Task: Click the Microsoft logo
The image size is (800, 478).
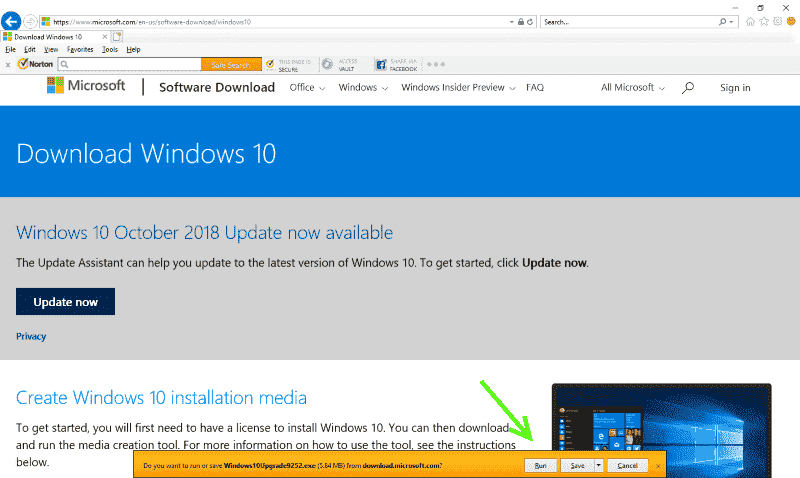Action: coord(86,85)
